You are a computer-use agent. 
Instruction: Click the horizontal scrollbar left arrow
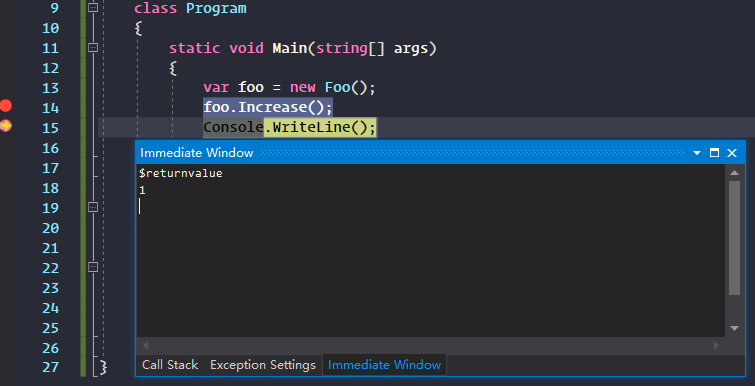[145, 346]
